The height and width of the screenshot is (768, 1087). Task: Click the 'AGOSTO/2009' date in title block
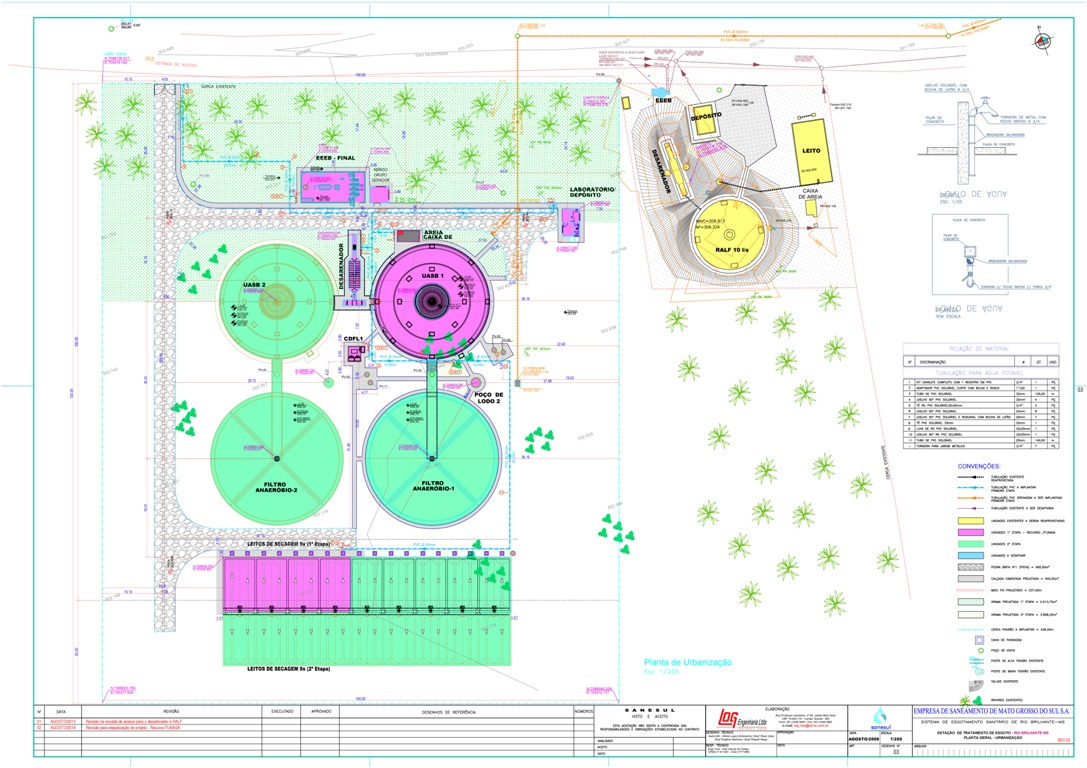point(864,739)
